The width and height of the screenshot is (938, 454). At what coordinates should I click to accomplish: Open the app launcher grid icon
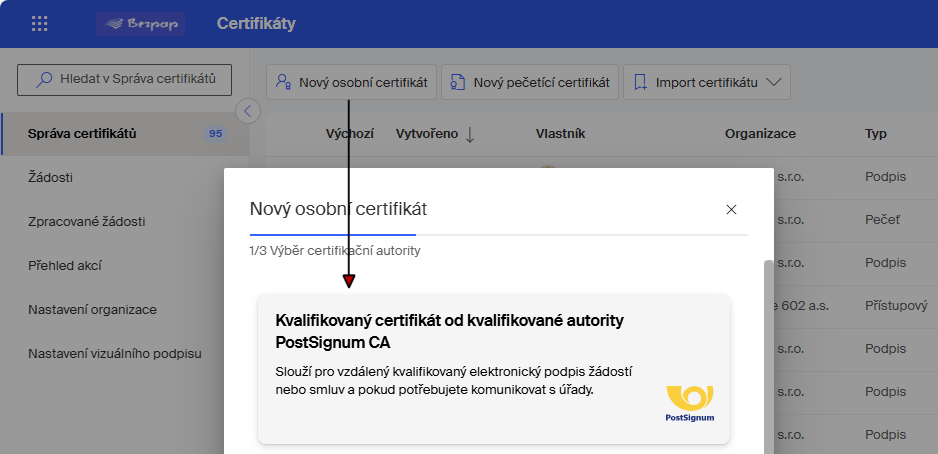(x=40, y=24)
